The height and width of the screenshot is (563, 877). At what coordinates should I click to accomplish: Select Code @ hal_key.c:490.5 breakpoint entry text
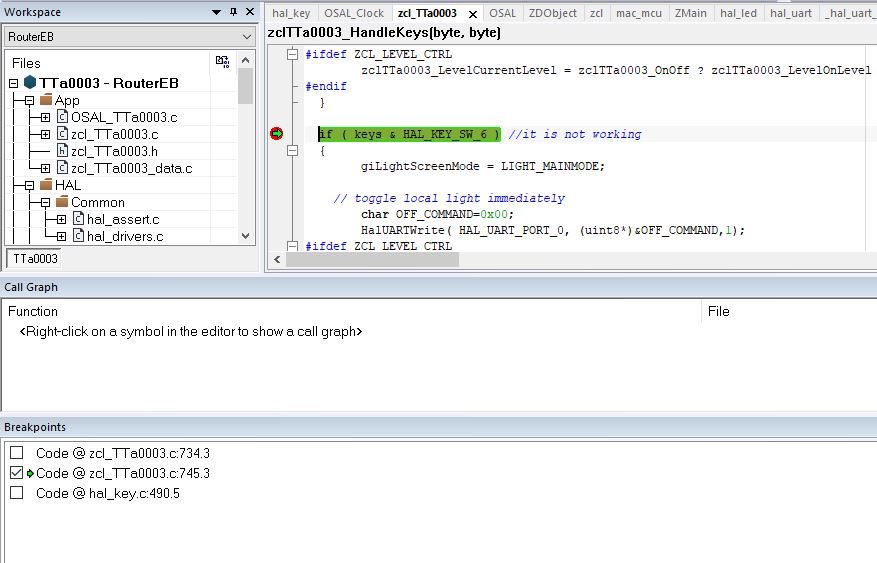108,493
